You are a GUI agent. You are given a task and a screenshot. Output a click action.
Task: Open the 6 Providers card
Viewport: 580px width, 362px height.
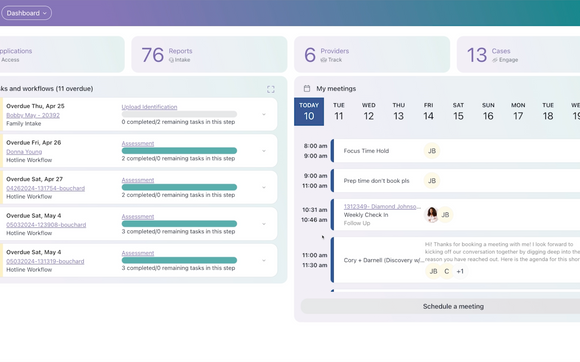(372, 54)
